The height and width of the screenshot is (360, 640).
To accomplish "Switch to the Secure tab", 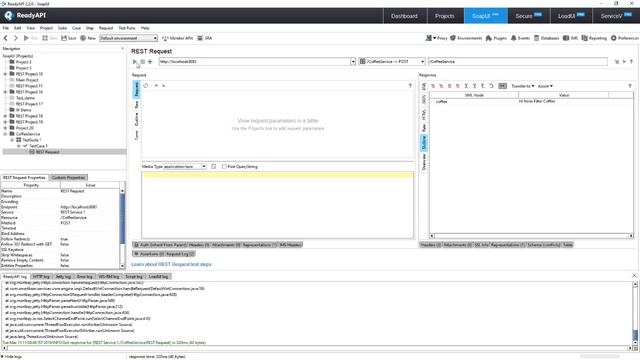I will pyautogui.click(x=529, y=16).
